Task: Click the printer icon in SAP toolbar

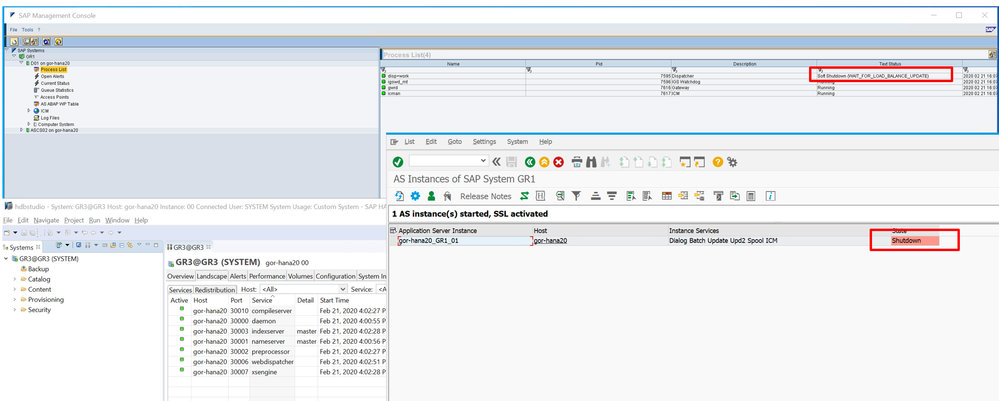Action: pyautogui.click(x=577, y=161)
